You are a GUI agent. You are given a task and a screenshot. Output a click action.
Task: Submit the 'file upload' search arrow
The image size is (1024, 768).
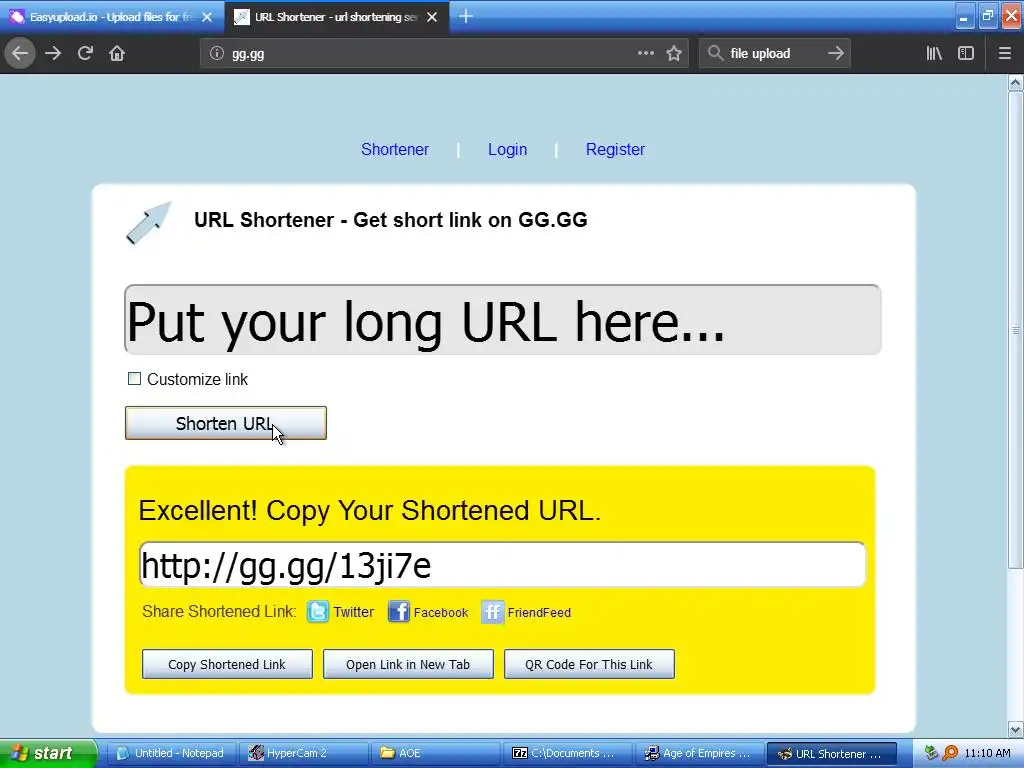click(x=835, y=53)
